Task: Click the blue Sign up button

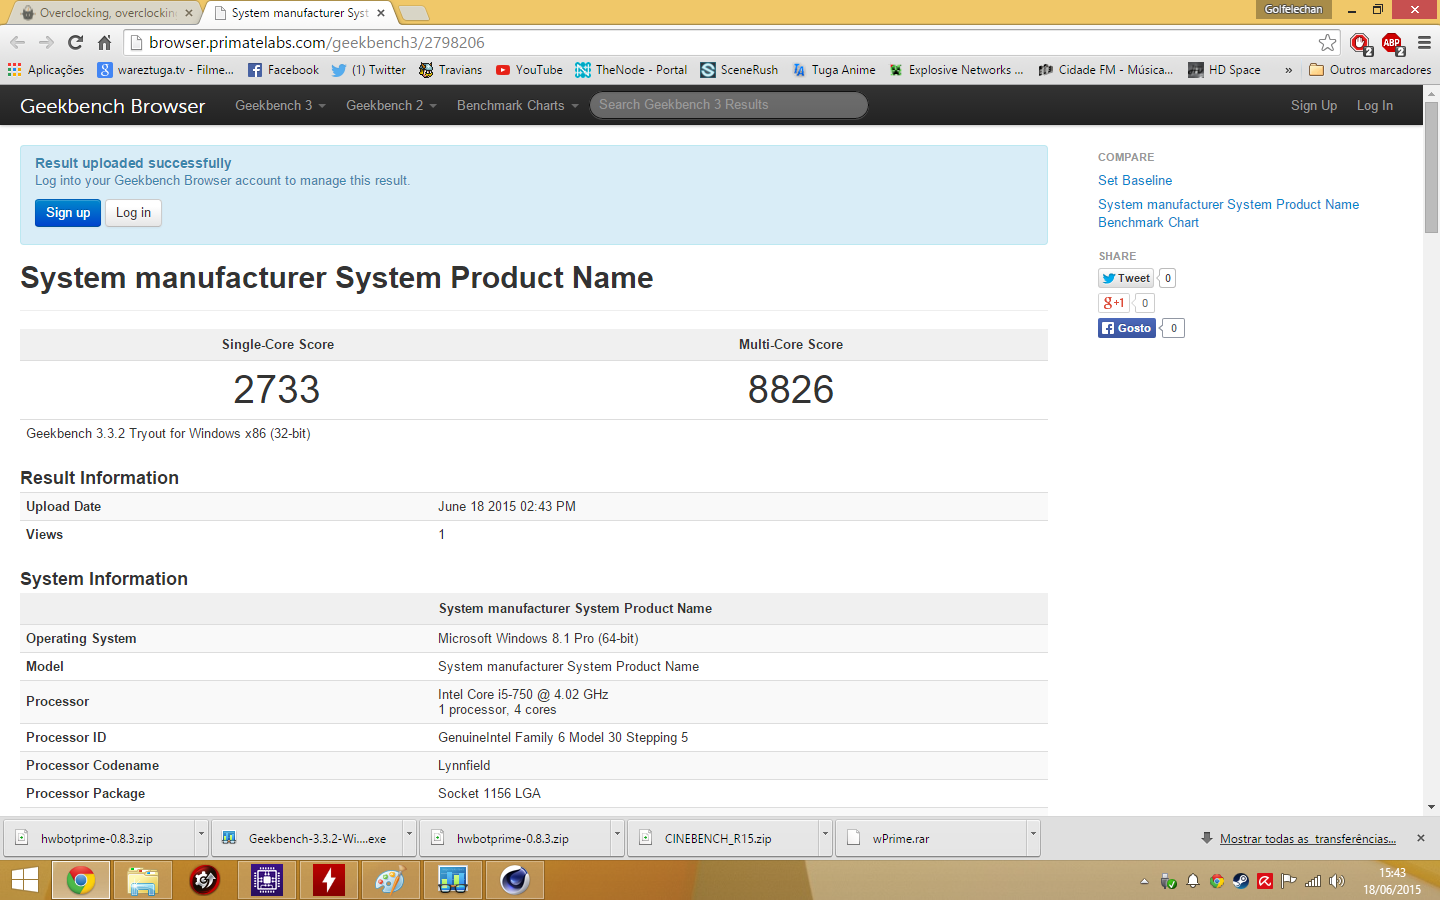Action: [68, 212]
